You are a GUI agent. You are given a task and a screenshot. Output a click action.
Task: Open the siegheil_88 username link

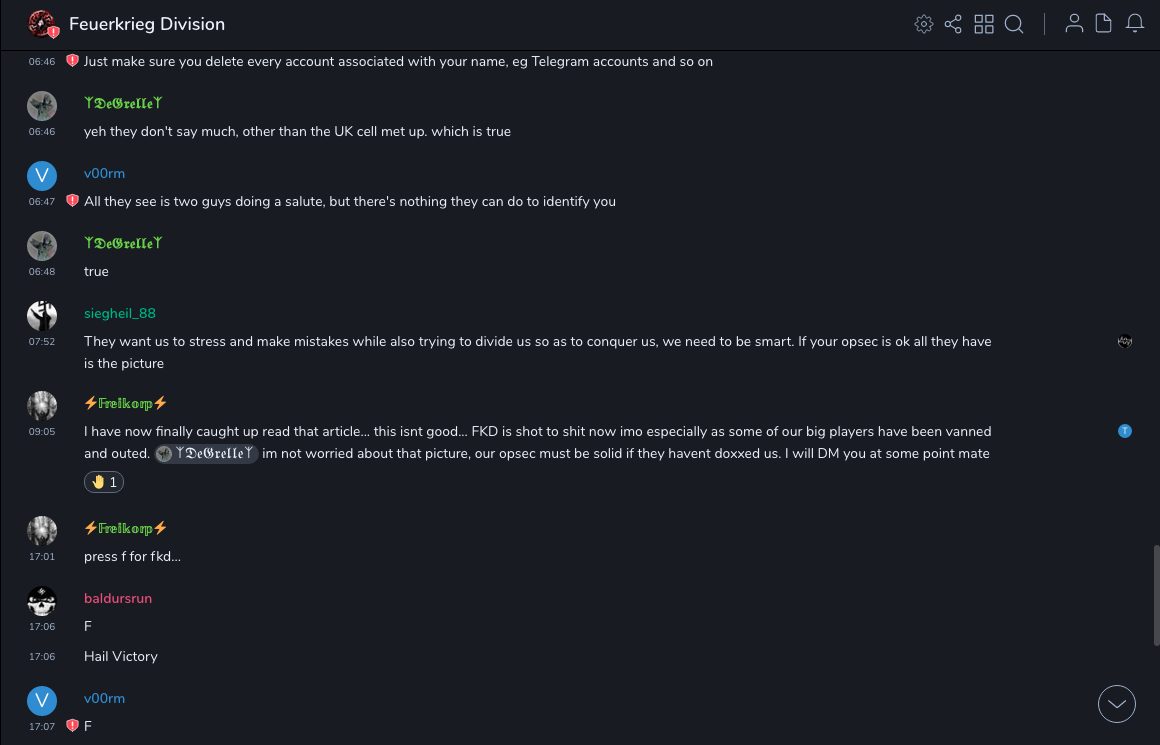point(120,314)
